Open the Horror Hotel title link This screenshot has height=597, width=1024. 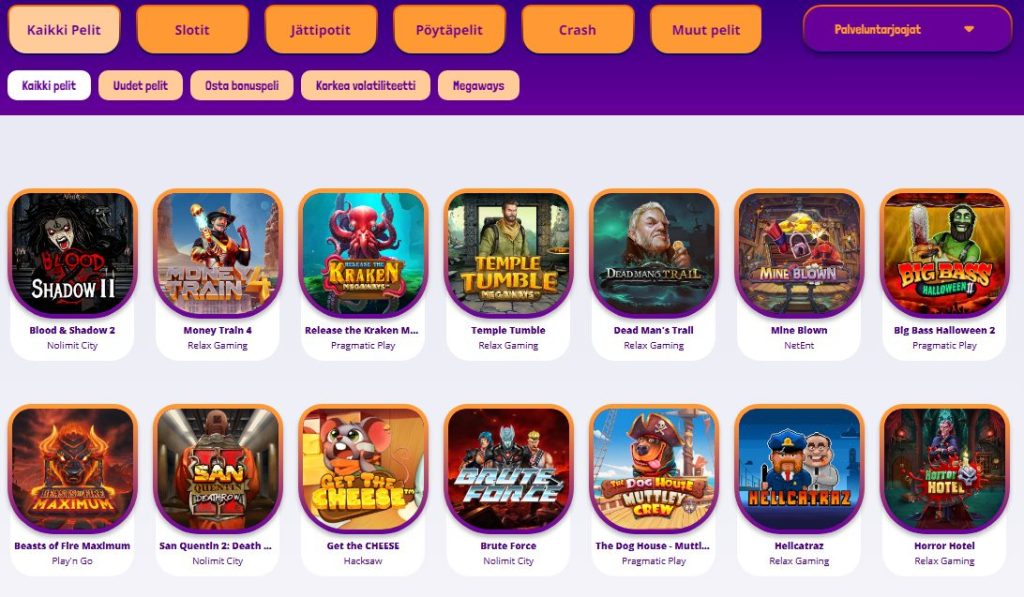click(x=944, y=545)
